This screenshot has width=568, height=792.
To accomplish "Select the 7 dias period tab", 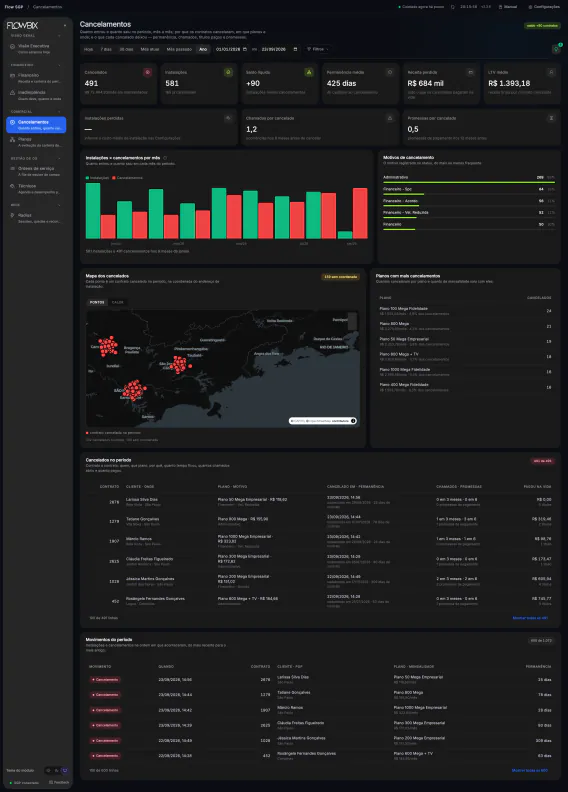I will coord(106,49).
